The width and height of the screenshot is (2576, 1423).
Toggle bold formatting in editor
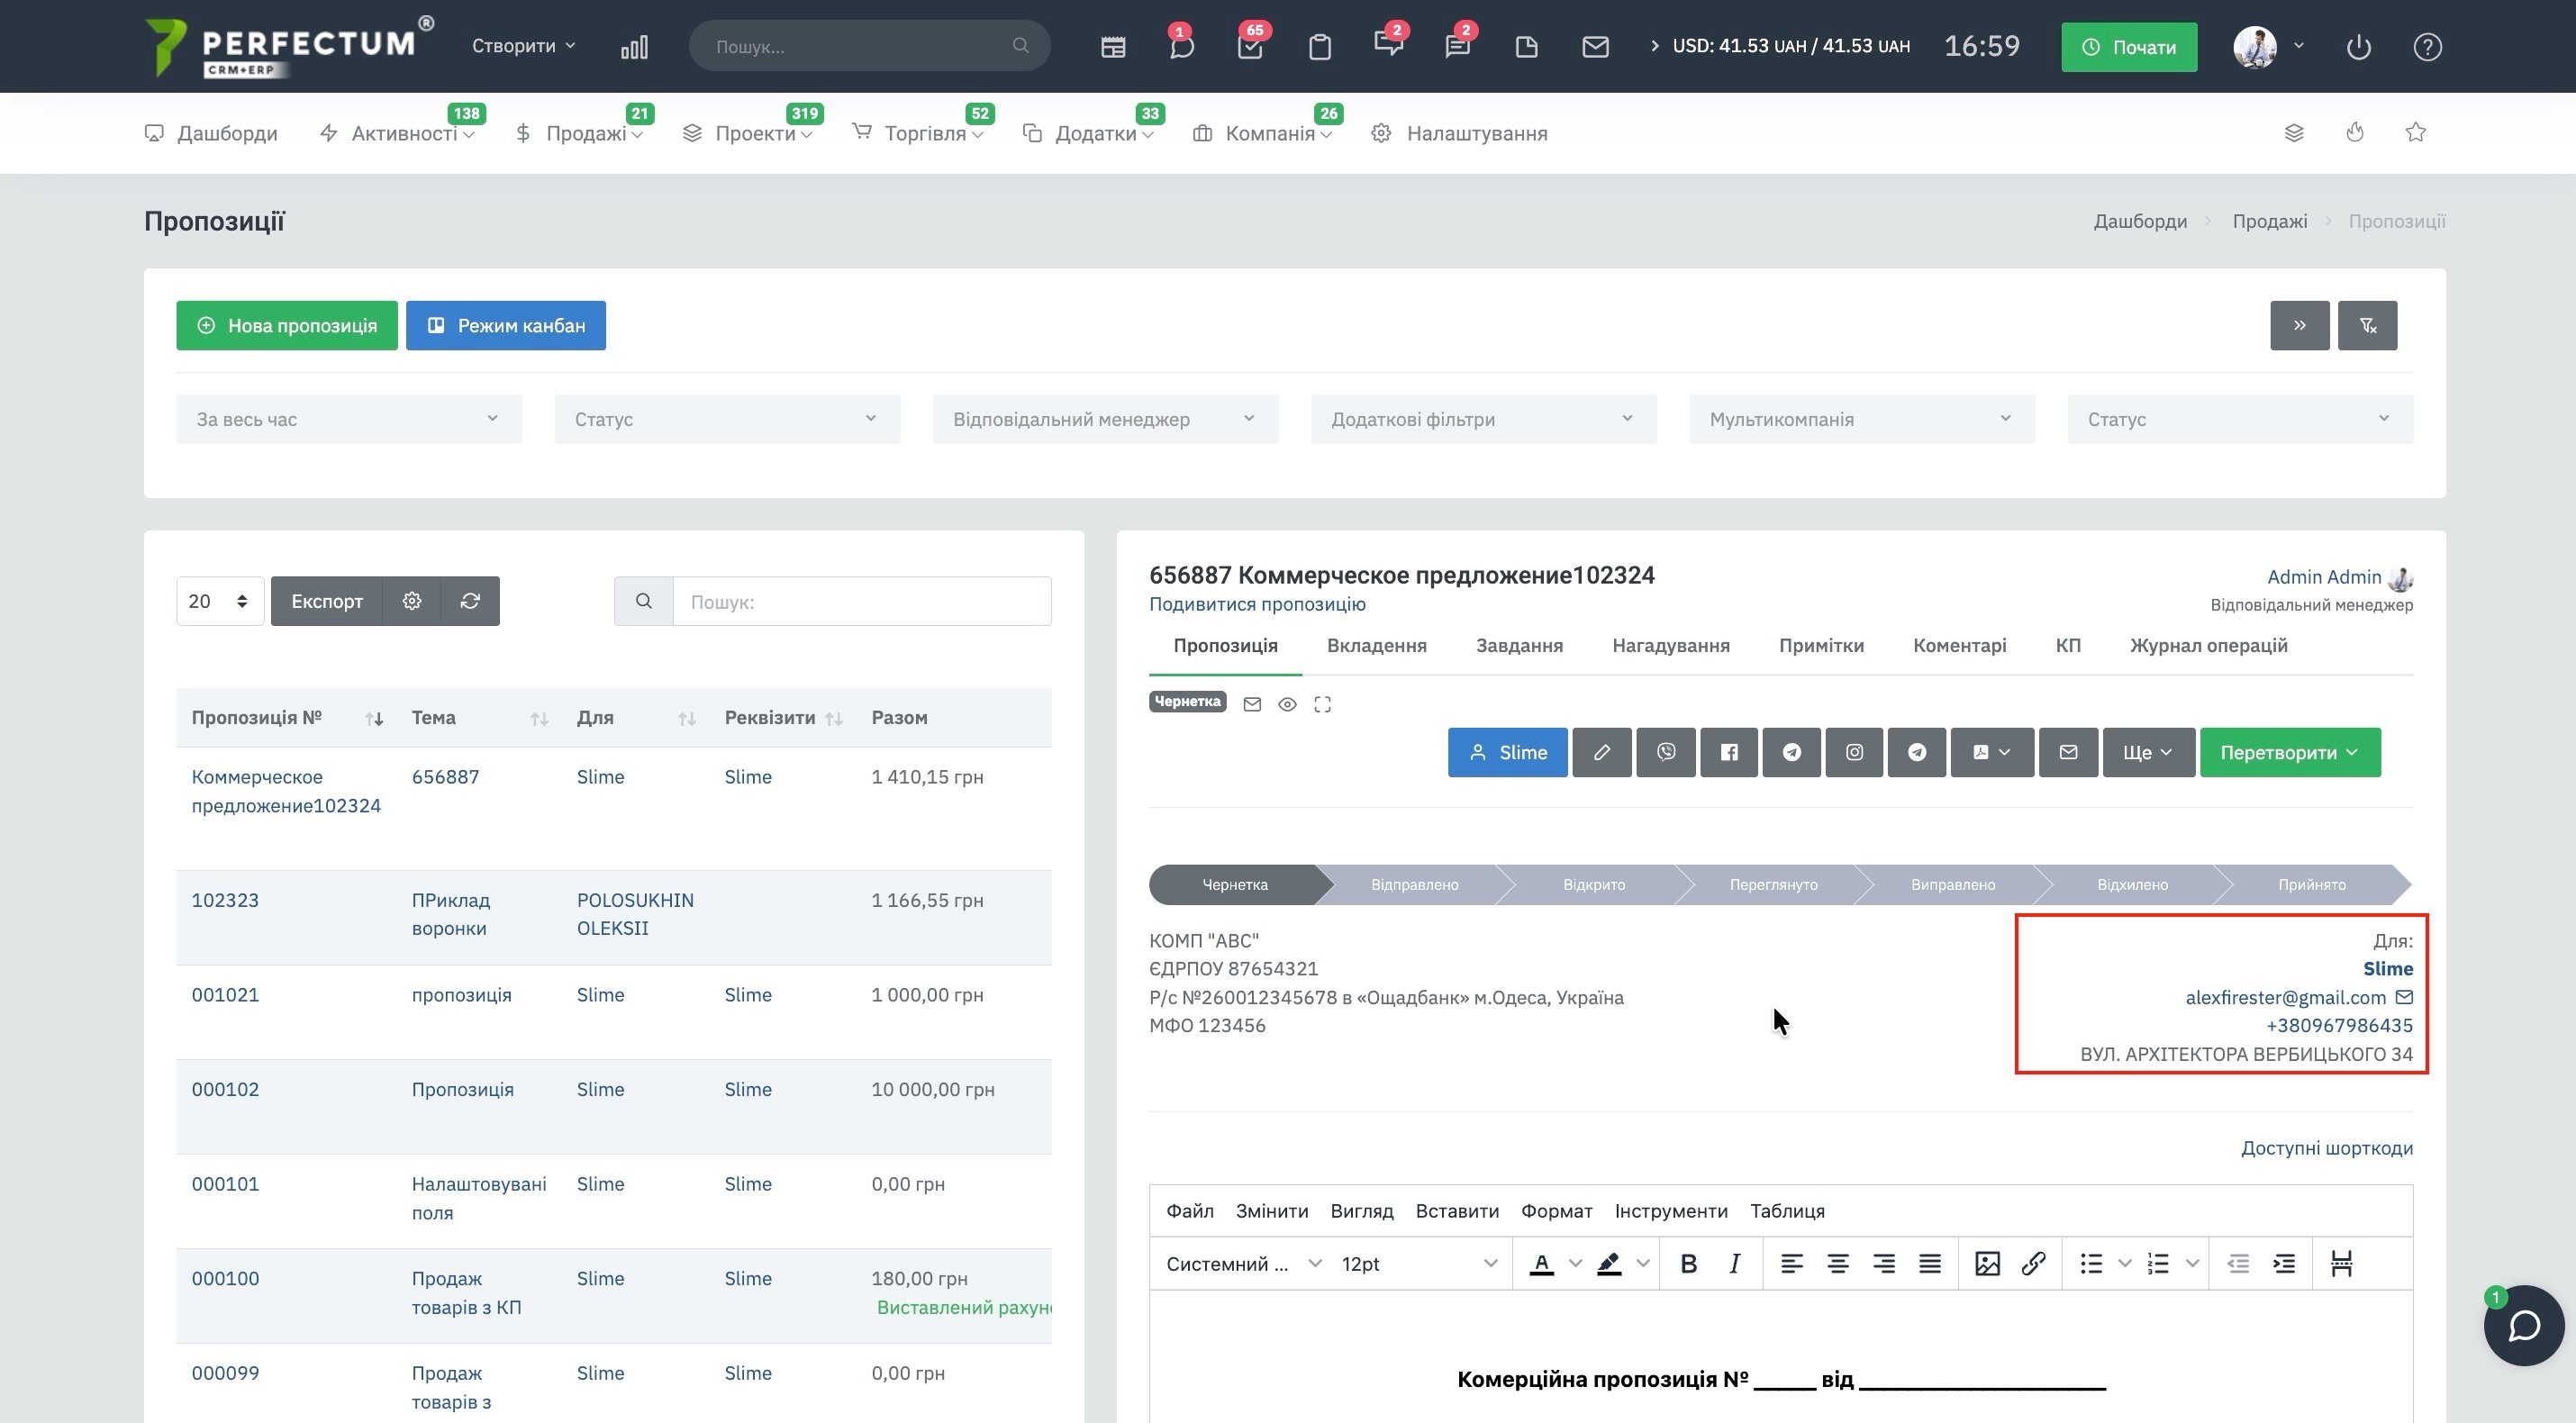(x=1688, y=1264)
